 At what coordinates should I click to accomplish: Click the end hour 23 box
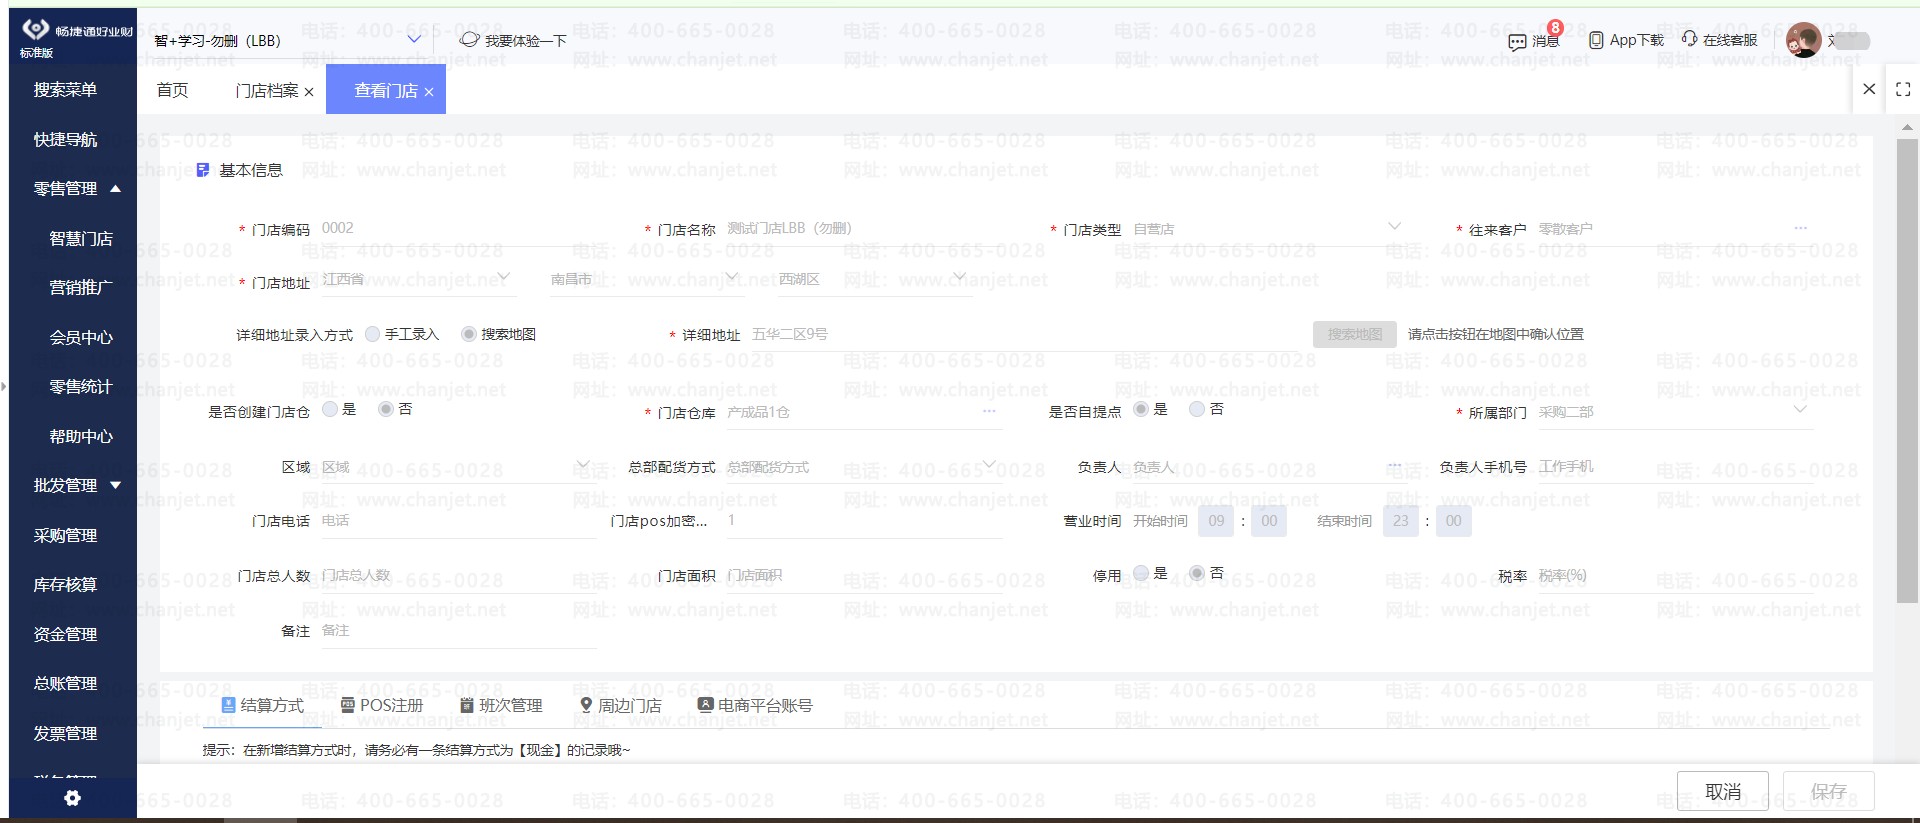point(1401,520)
